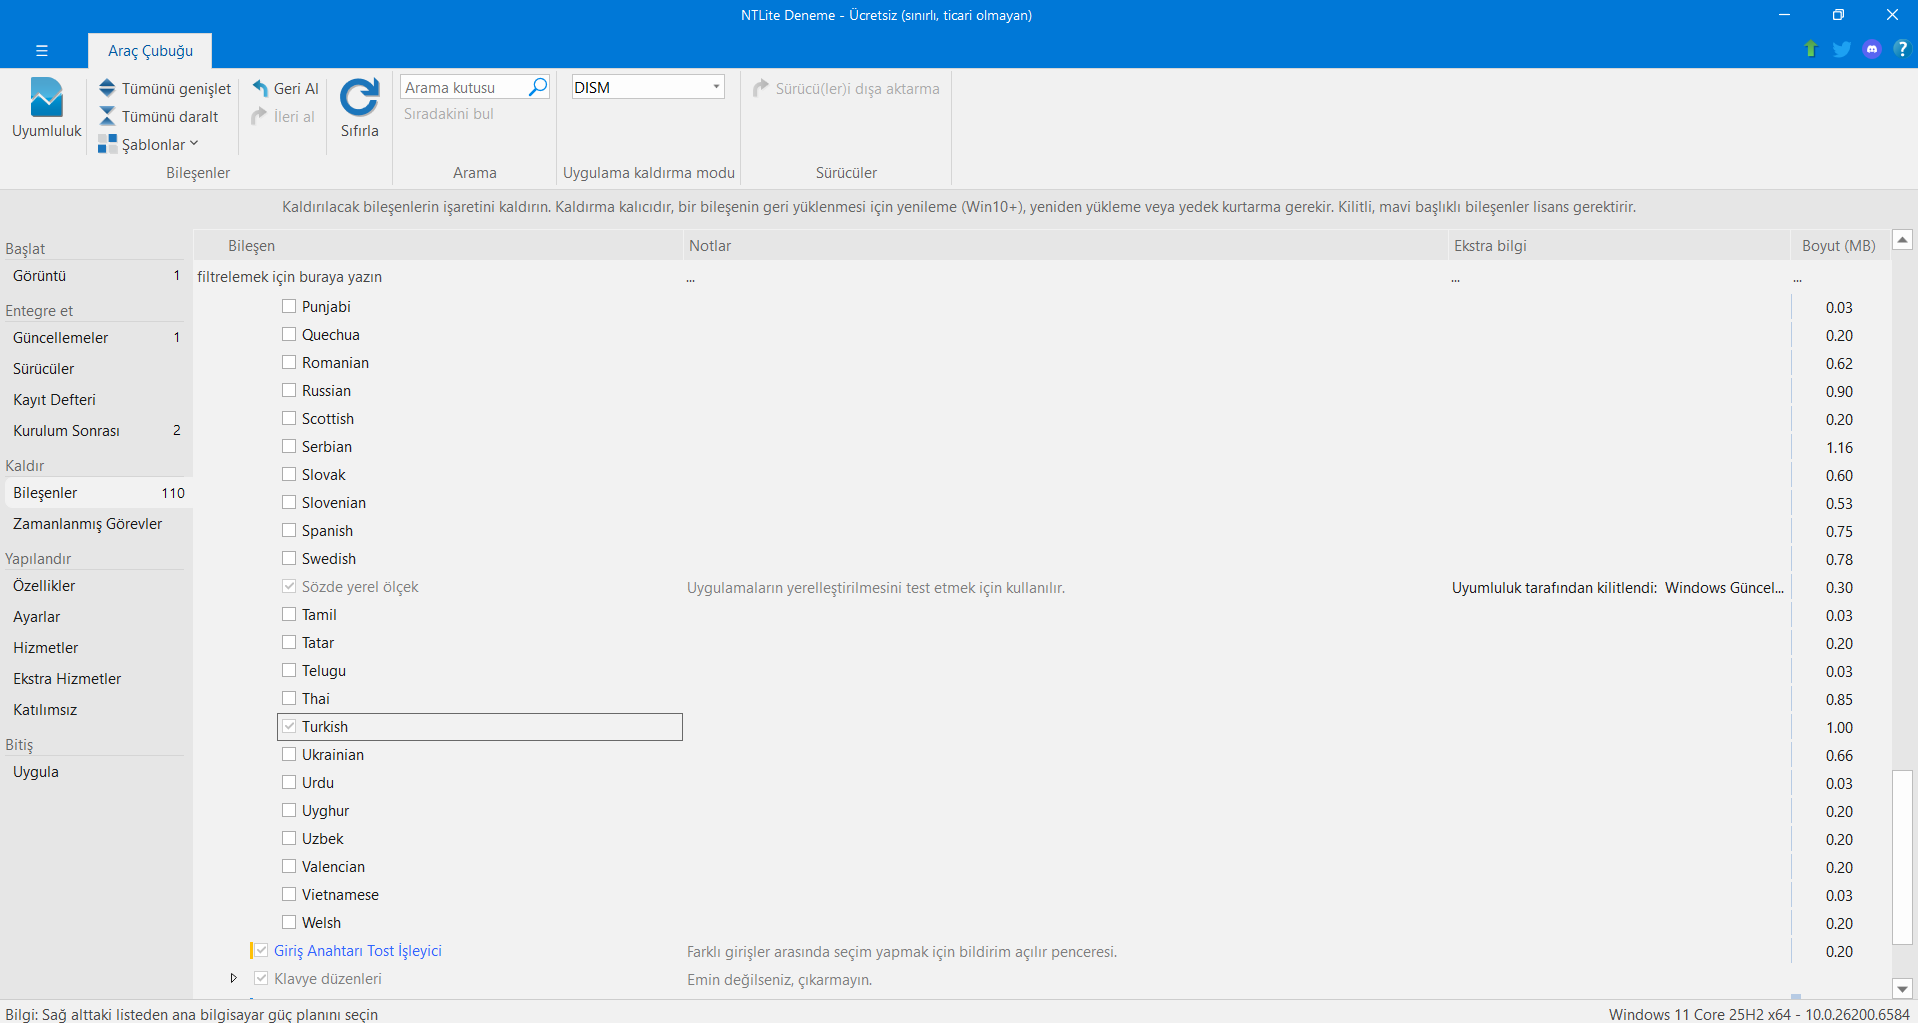
Task: Click the Tümünü daralt collapse-all icon
Action: tap(107, 116)
